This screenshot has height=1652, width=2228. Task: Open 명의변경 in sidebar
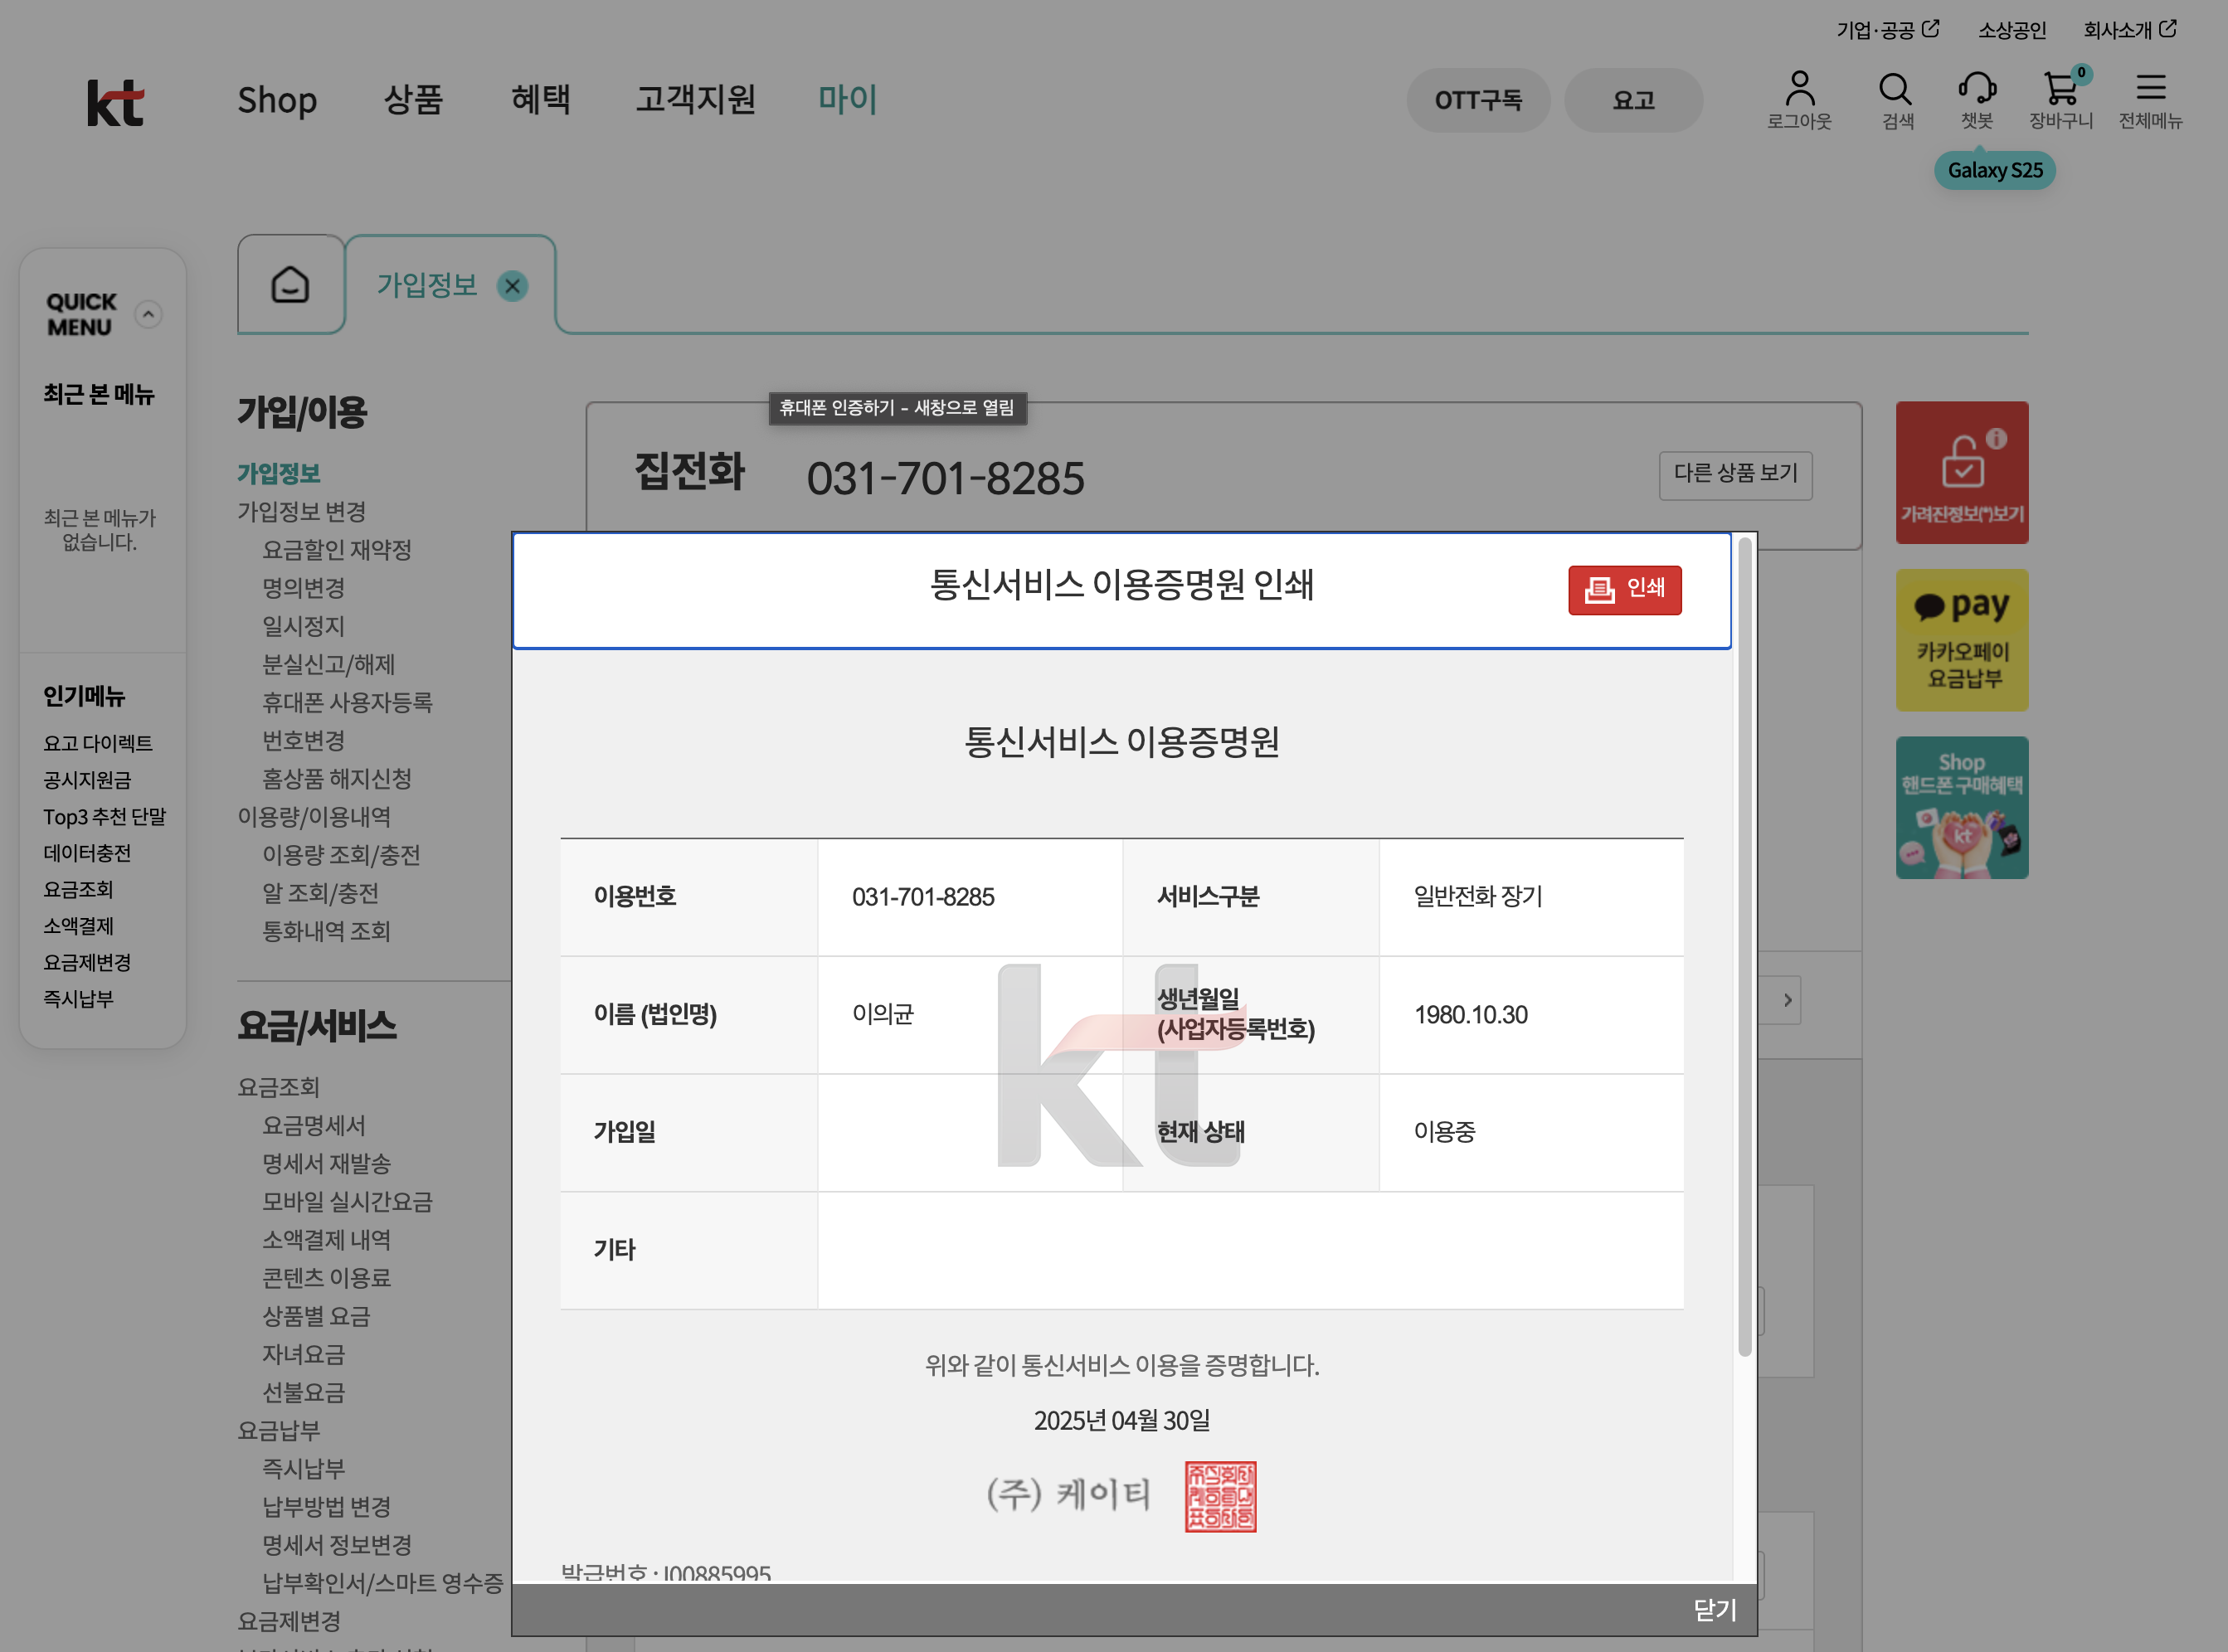point(303,588)
